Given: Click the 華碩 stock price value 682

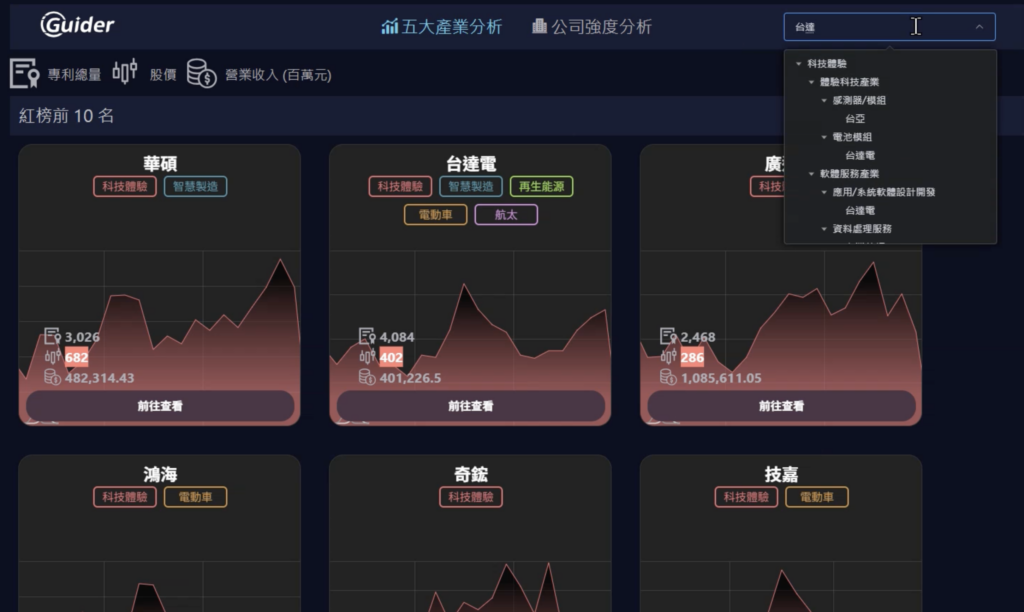Looking at the screenshot, I should pyautogui.click(x=76, y=357).
